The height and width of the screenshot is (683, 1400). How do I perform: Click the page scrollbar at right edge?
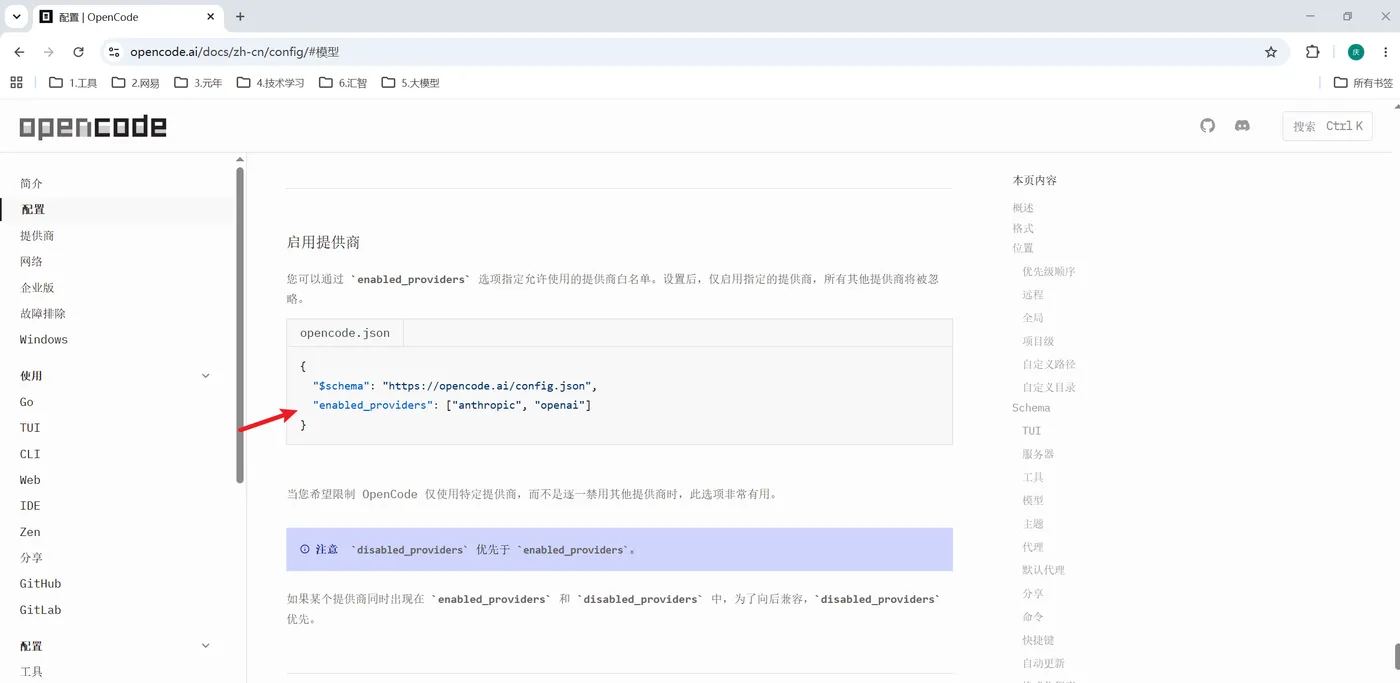pos(1396,656)
